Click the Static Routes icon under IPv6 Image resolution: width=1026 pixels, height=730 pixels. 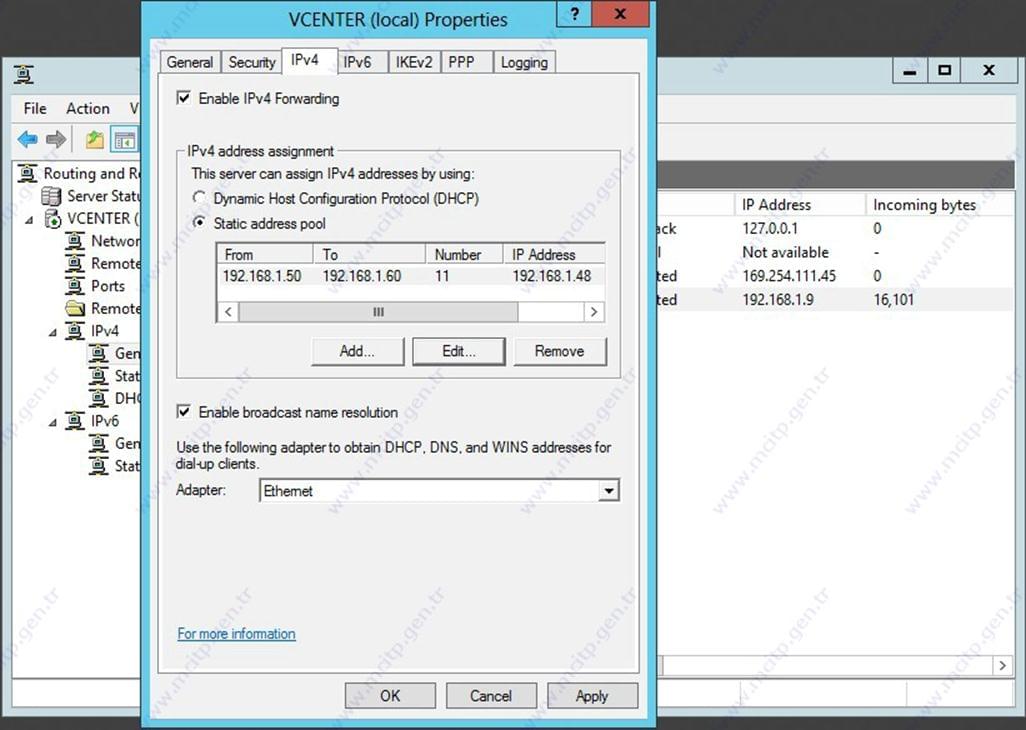point(98,465)
